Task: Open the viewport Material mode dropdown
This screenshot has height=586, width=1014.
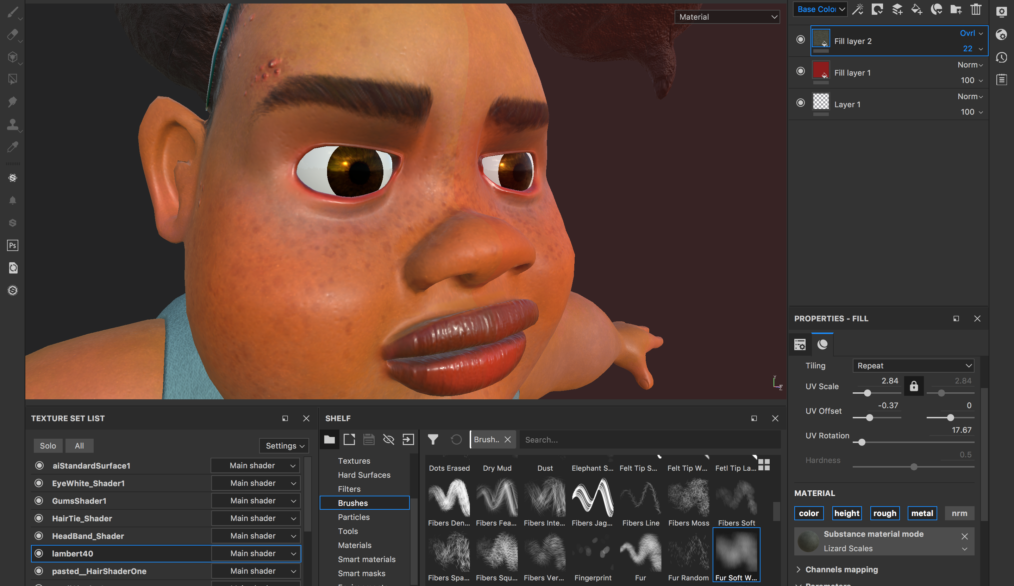Action: coord(728,17)
